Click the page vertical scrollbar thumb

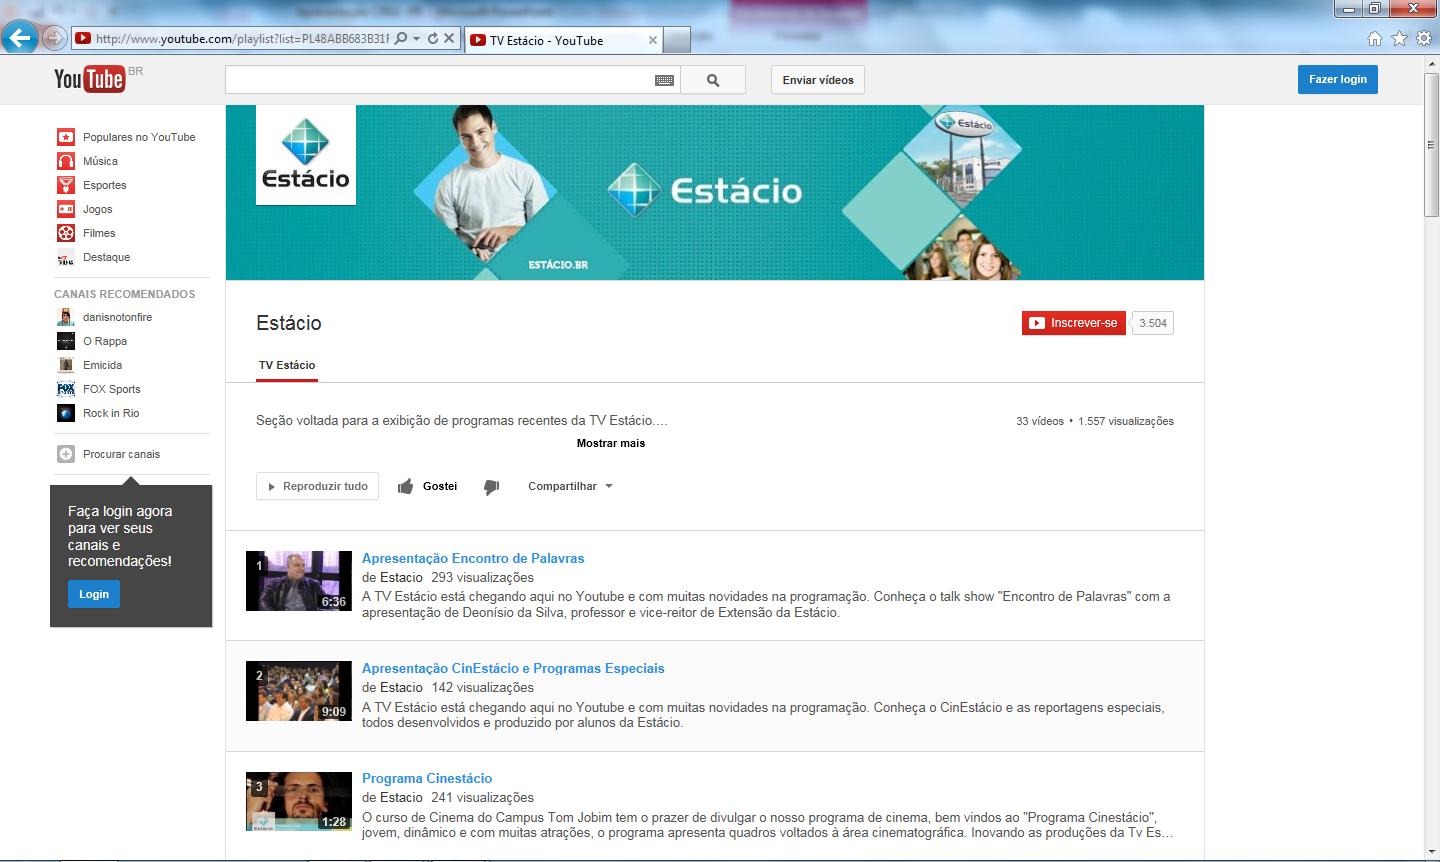(x=1431, y=145)
